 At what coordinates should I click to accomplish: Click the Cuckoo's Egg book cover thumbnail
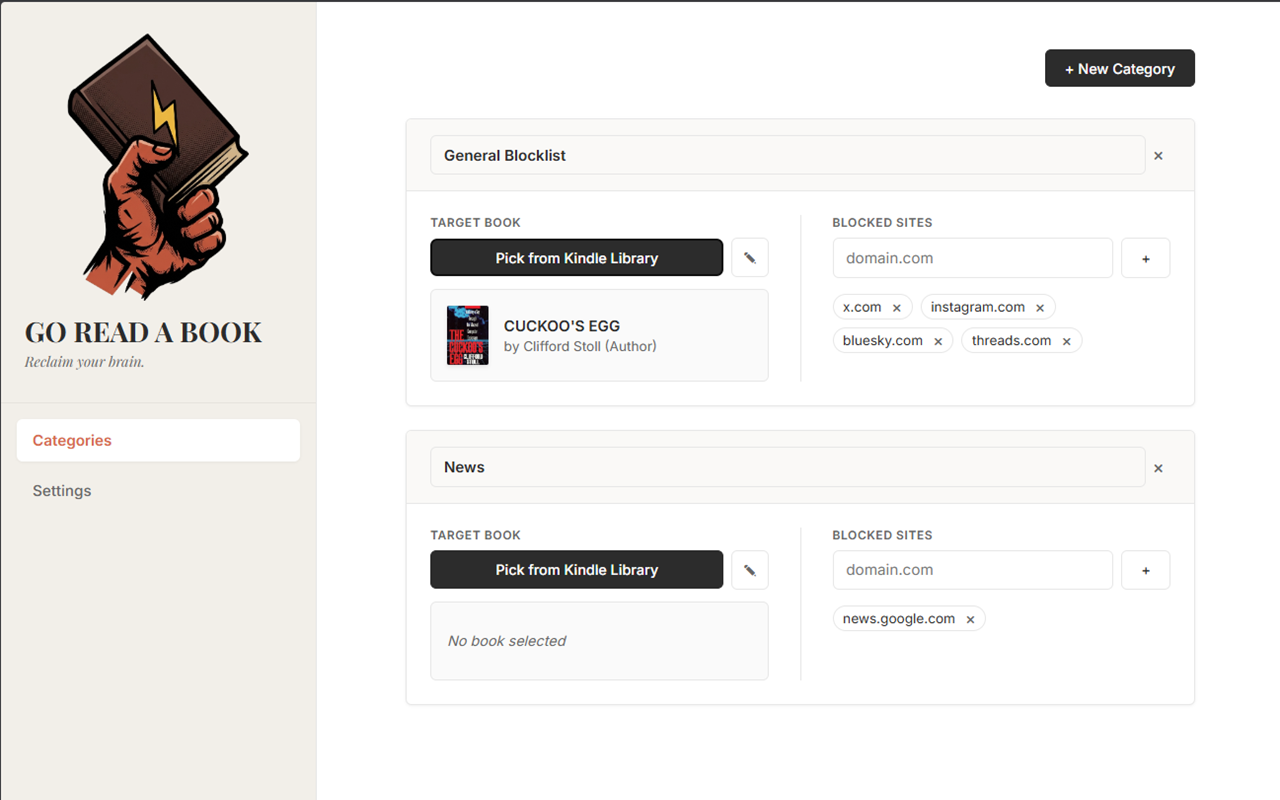(x=467, y=336)
